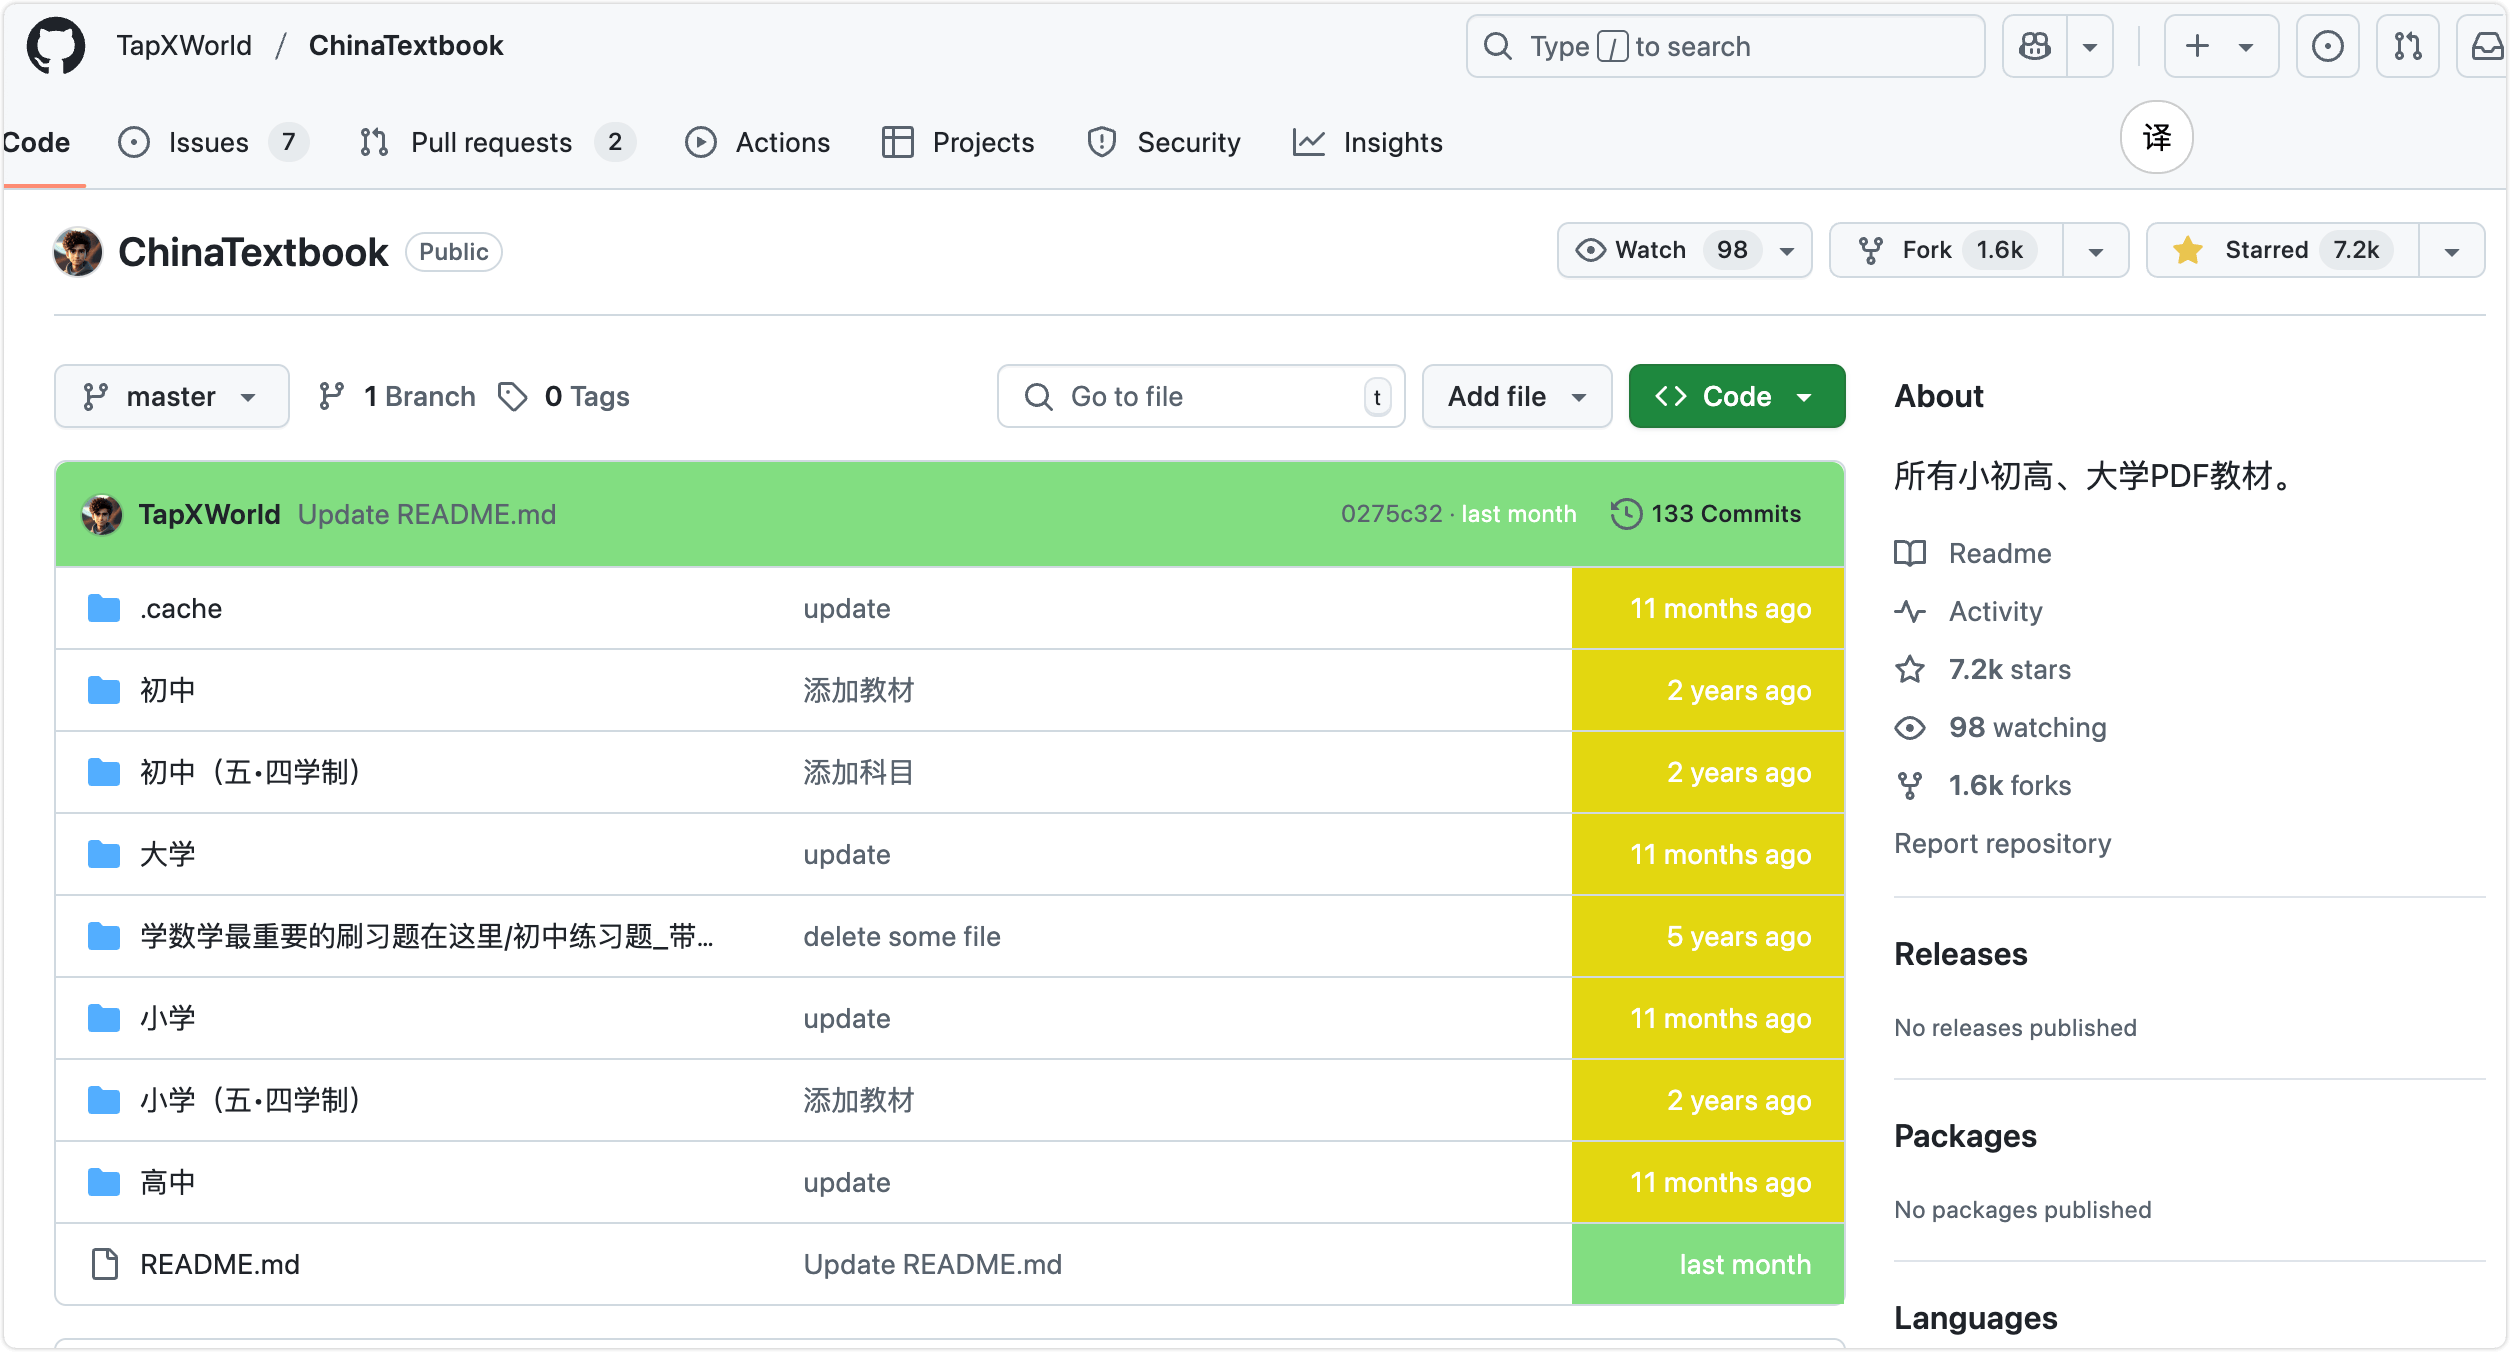Expand Copilot dropdown arrow in header

click(x=2090, y=46)
